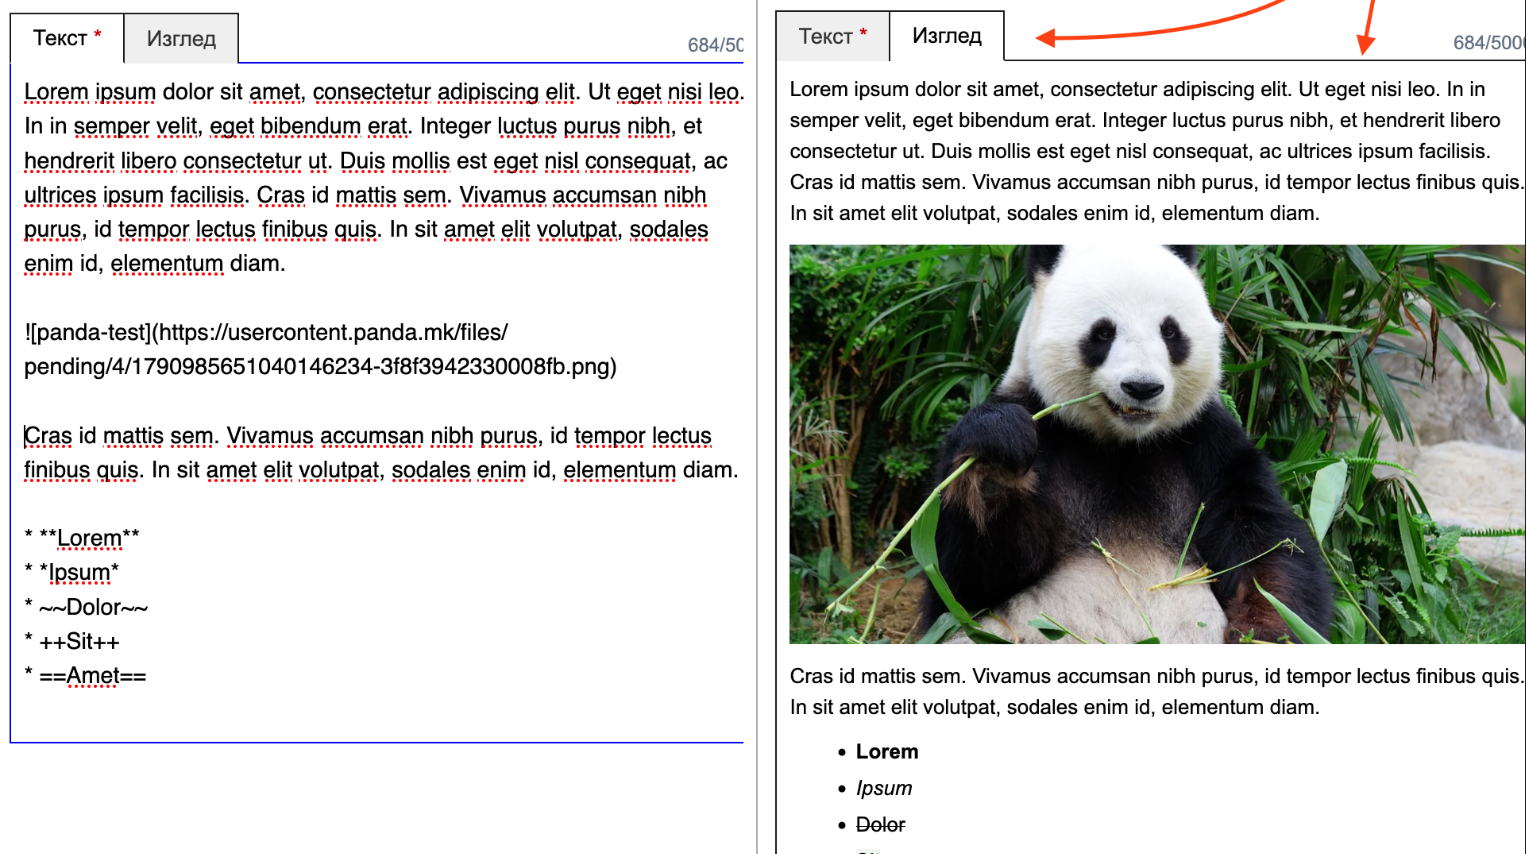This screenshot has height=854, width=1526.
Task: Click the '* *Ipsum*' line in the editor
Action: [72, 572]
